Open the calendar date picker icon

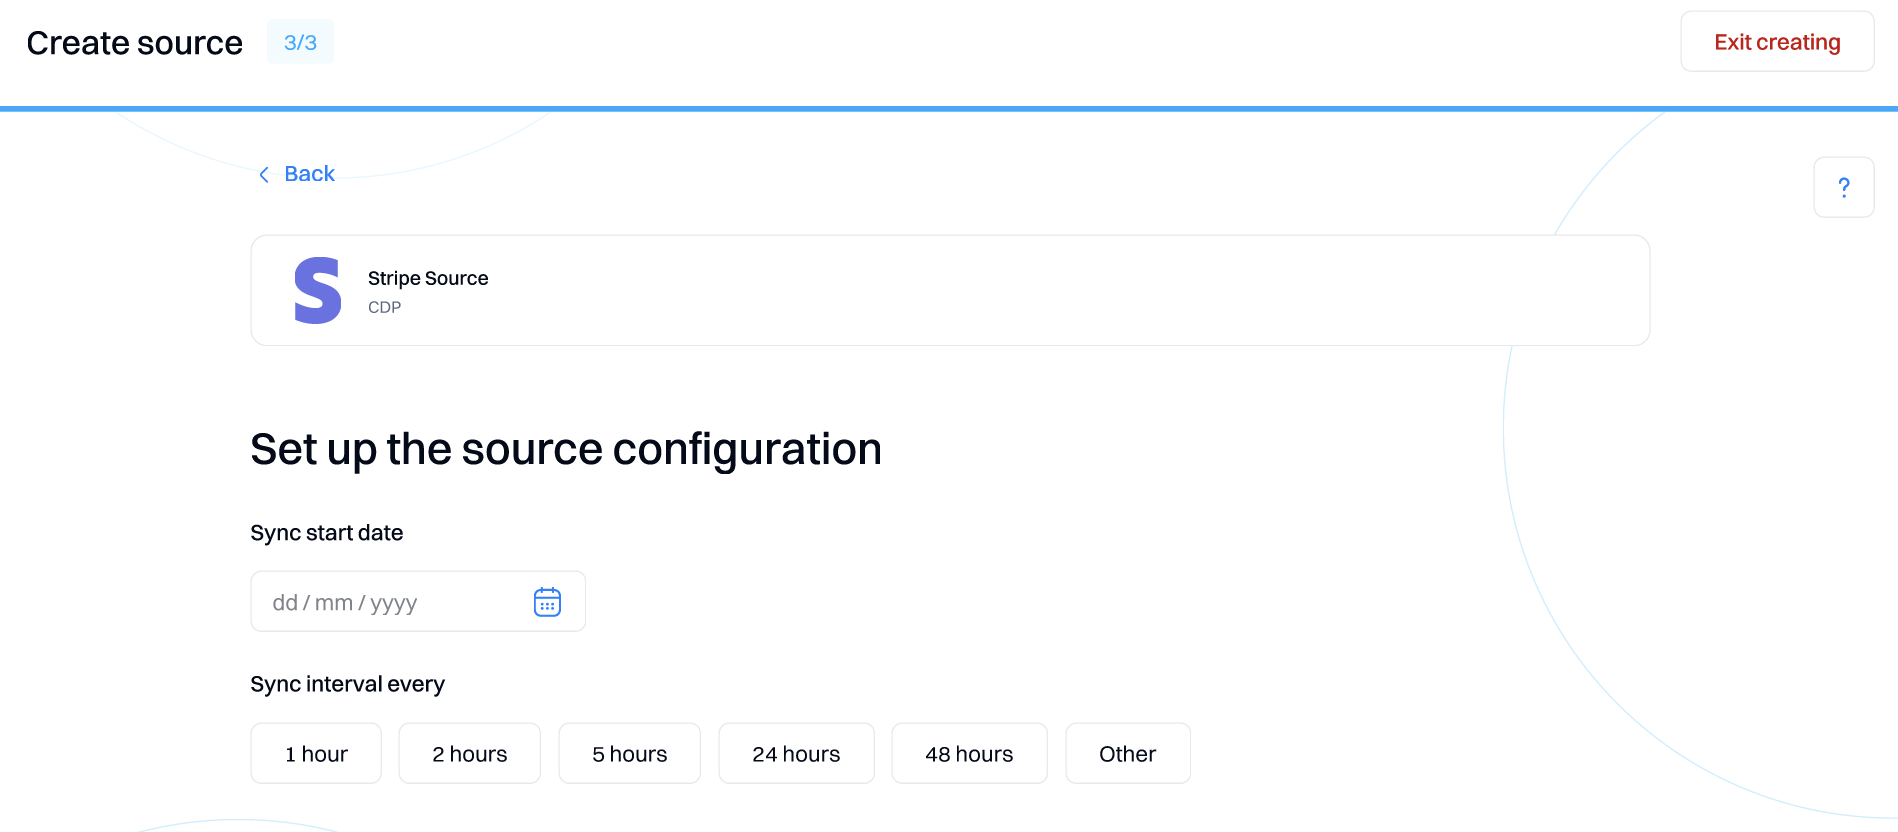[547, 602]
